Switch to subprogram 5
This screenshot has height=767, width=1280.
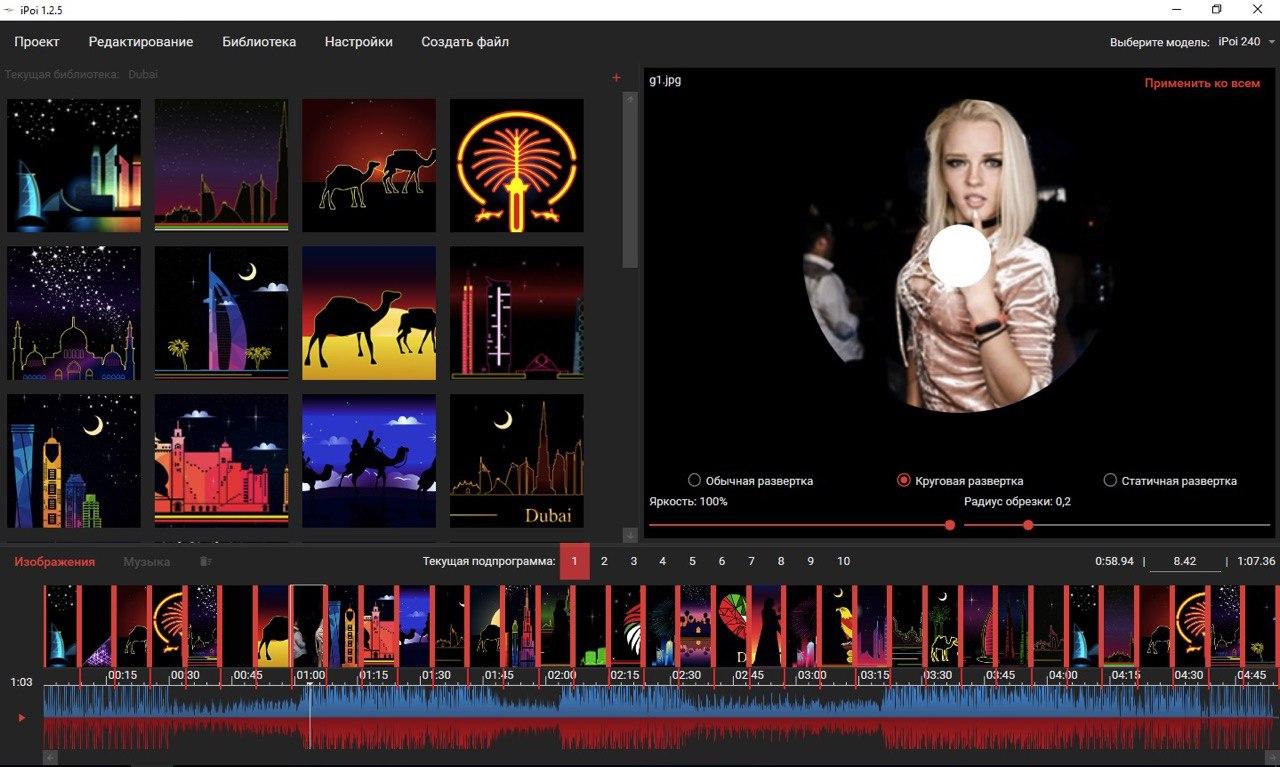[692, 561]
